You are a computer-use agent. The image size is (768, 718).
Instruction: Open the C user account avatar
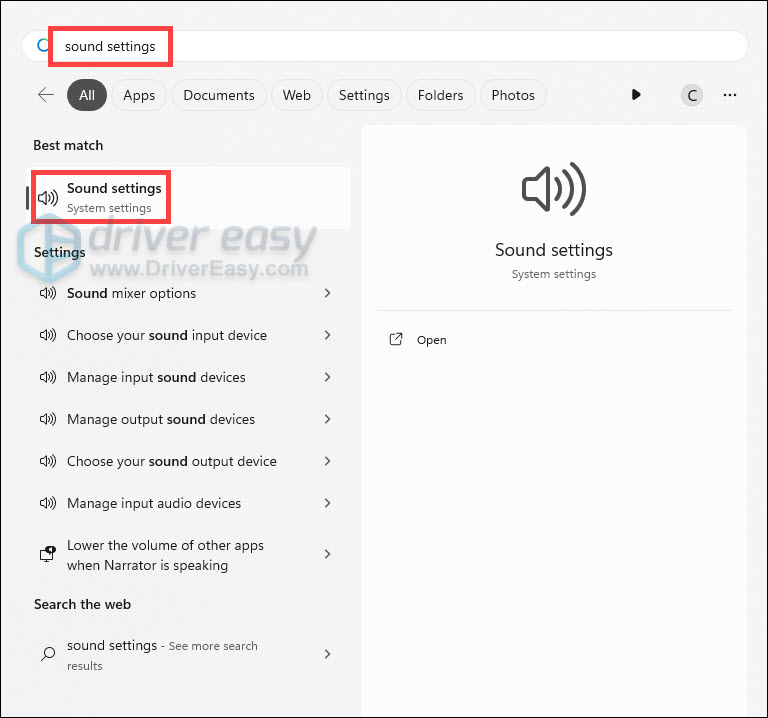[x=692, y=95]
